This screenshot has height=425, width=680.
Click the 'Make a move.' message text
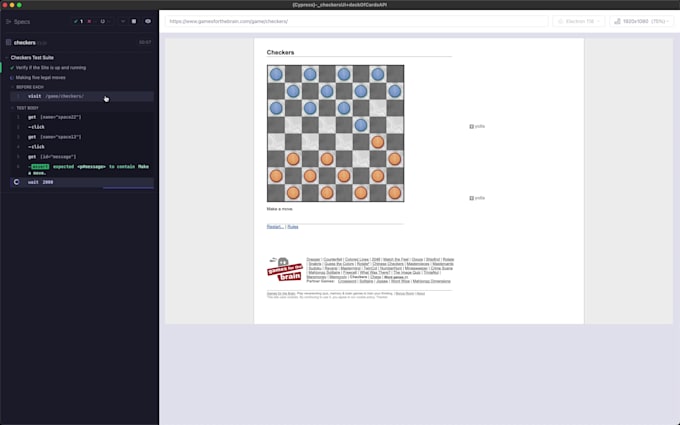280,209
